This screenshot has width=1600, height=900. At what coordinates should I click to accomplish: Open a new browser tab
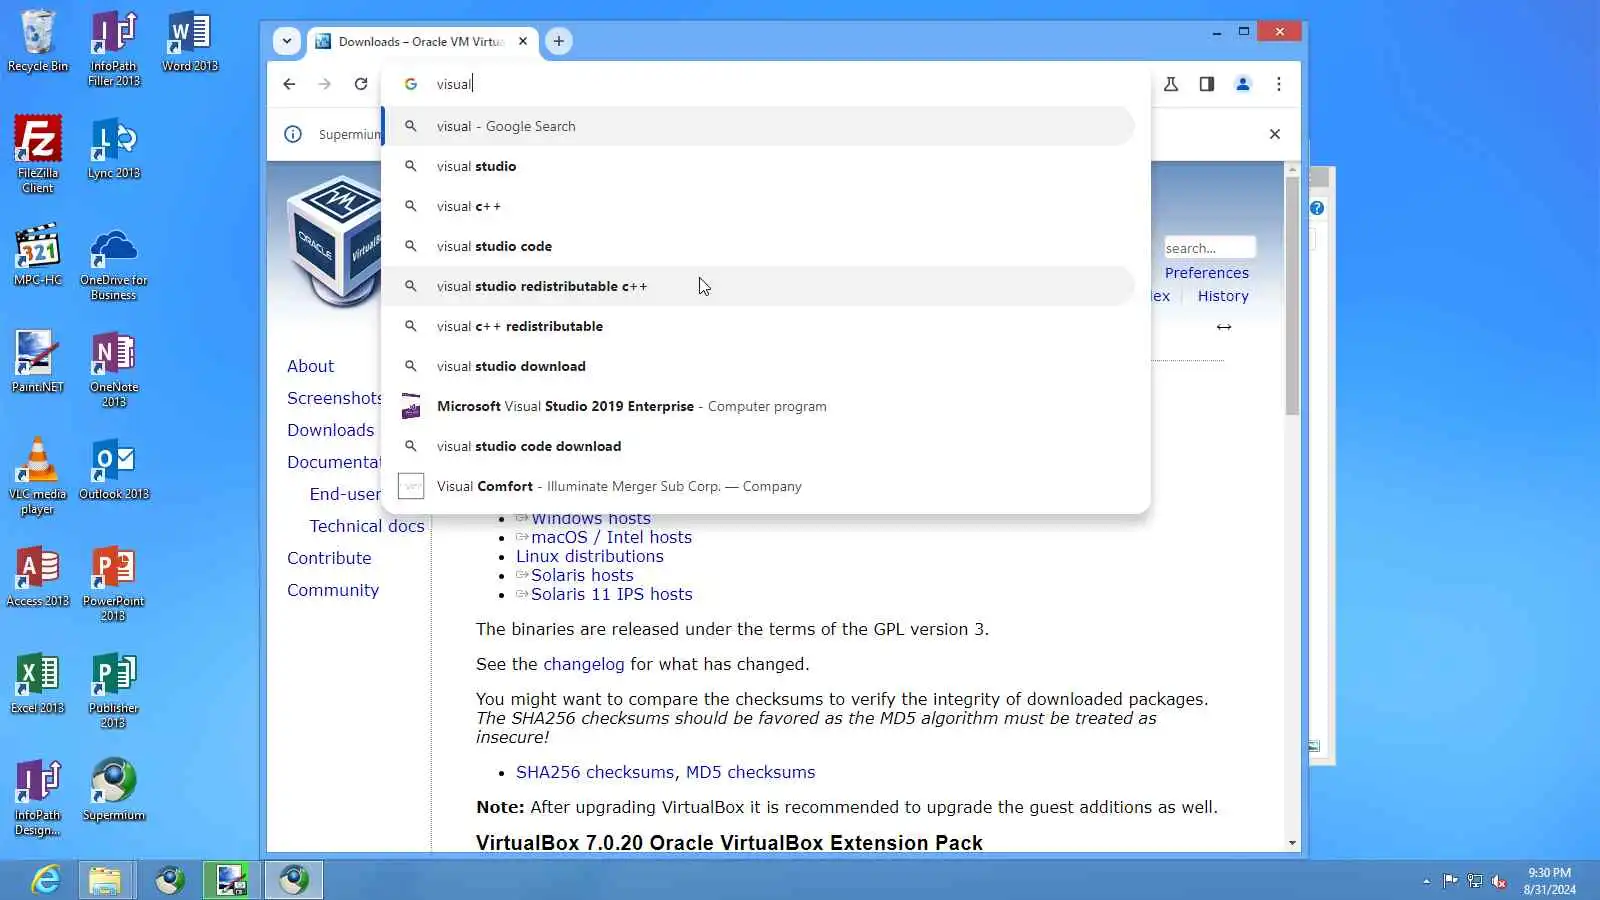click(x=559, y=41)
